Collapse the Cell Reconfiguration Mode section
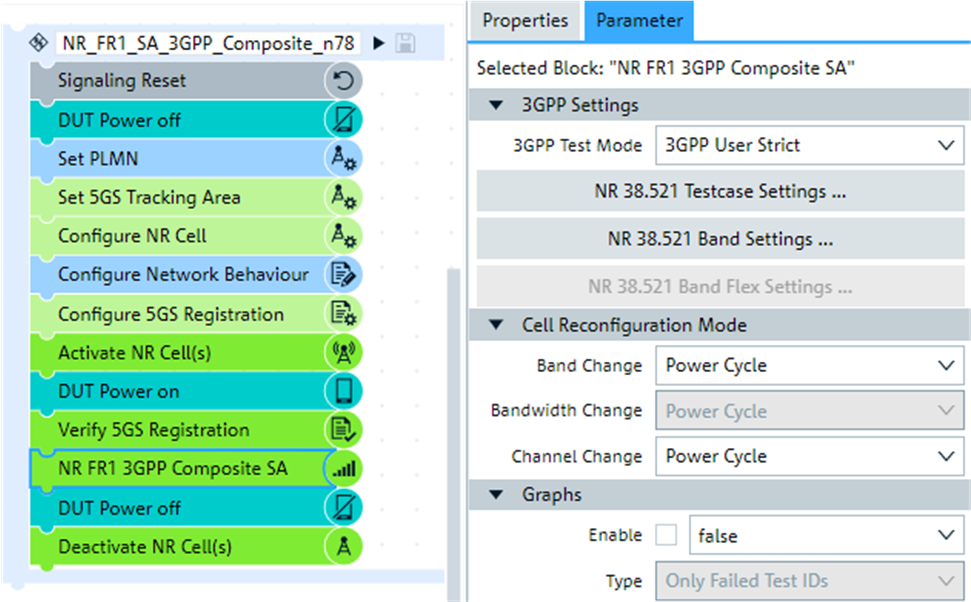This screenshot has width=971, height=602. click(x=497, y=325)
